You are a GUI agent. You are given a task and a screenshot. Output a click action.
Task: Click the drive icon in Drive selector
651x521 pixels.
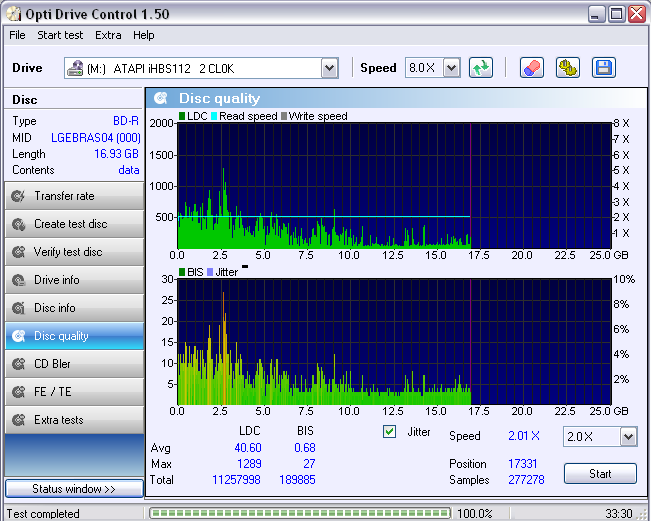[x=75, y=68]
